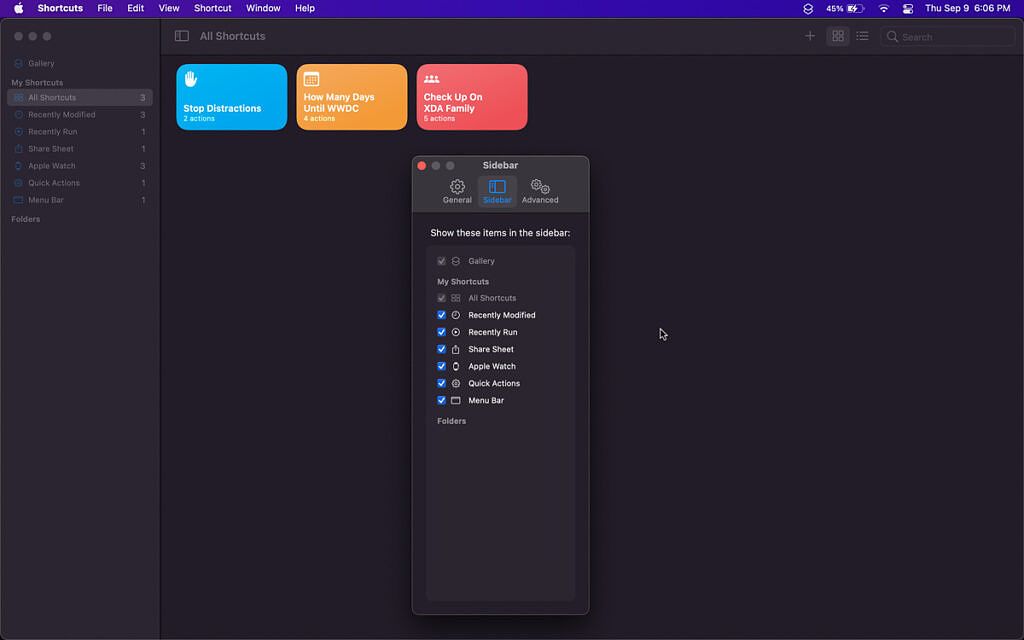Toggle the sidebar using the toolbar sidebar icon

181,35
